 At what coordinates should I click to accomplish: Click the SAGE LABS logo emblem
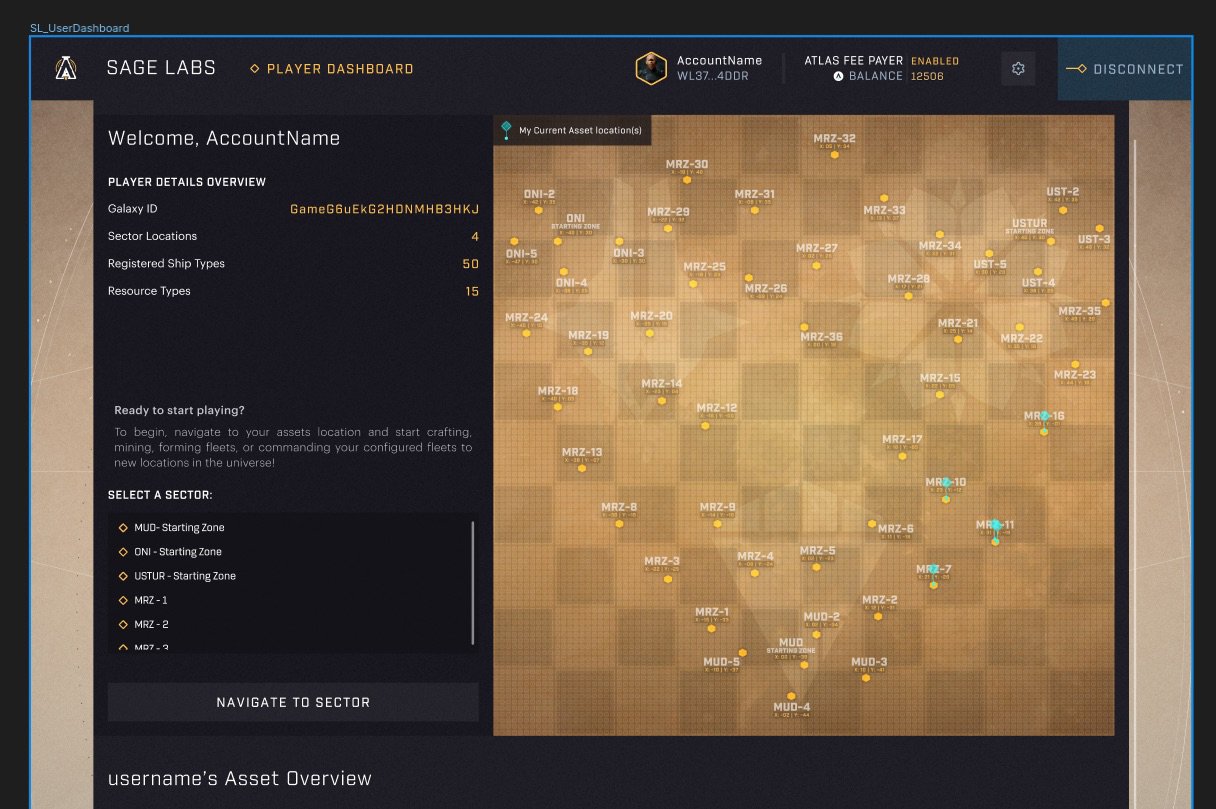(64, 68)
